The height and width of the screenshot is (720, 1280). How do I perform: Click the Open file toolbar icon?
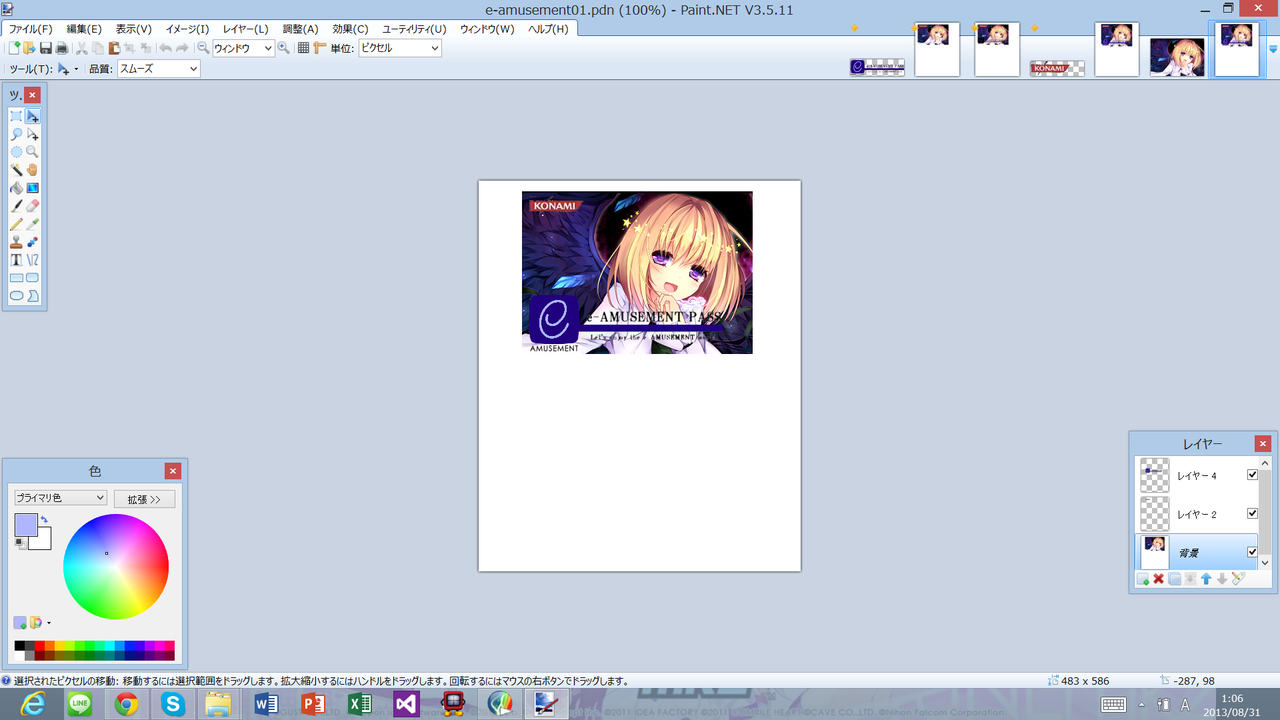coord(30,48)
